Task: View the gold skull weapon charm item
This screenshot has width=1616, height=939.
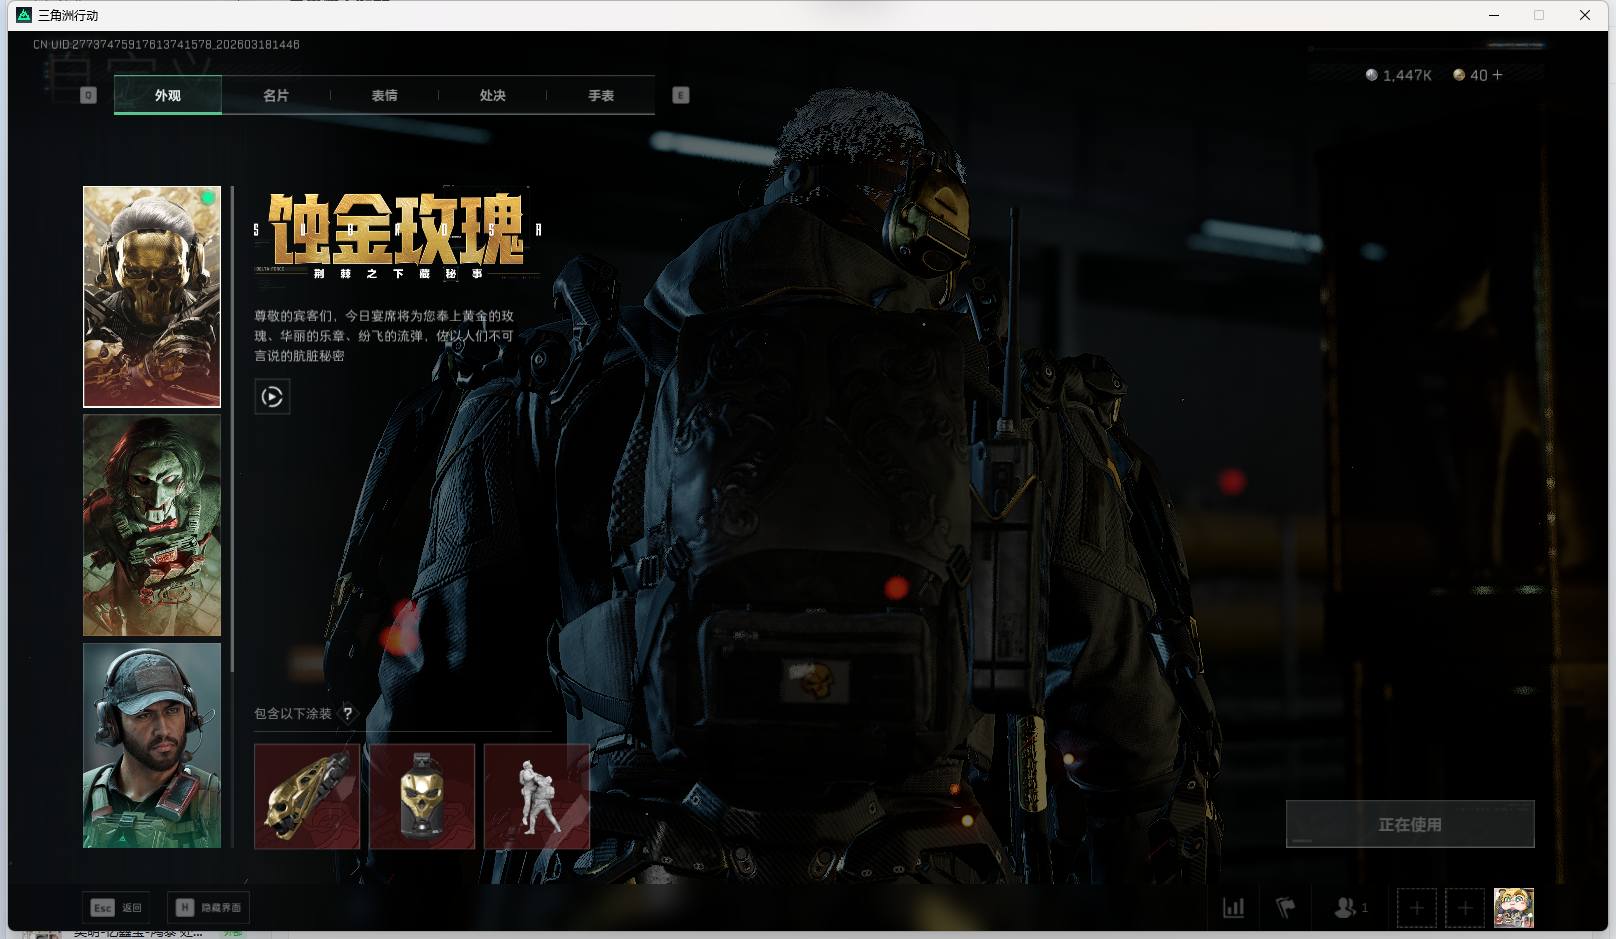Action: point(307,796)
